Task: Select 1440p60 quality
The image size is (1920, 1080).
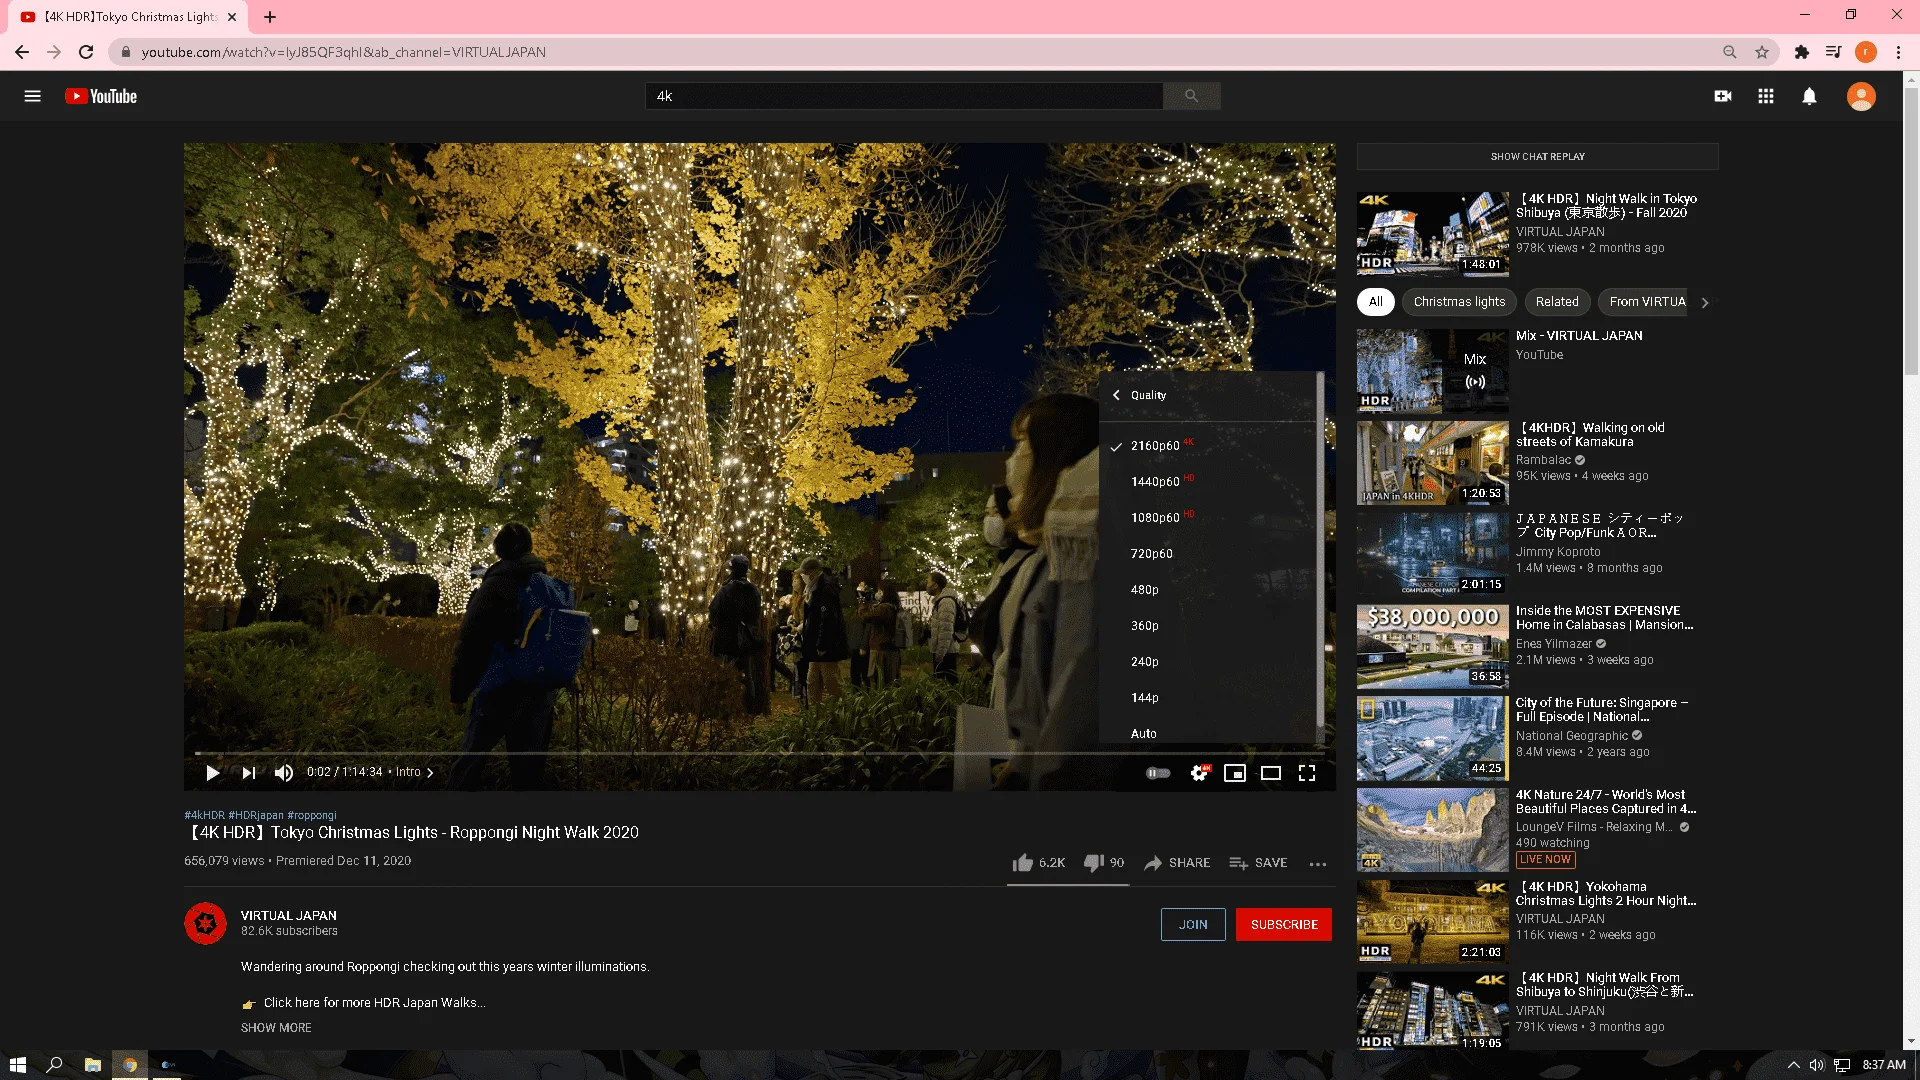Action: click(x=1208, y=482)
